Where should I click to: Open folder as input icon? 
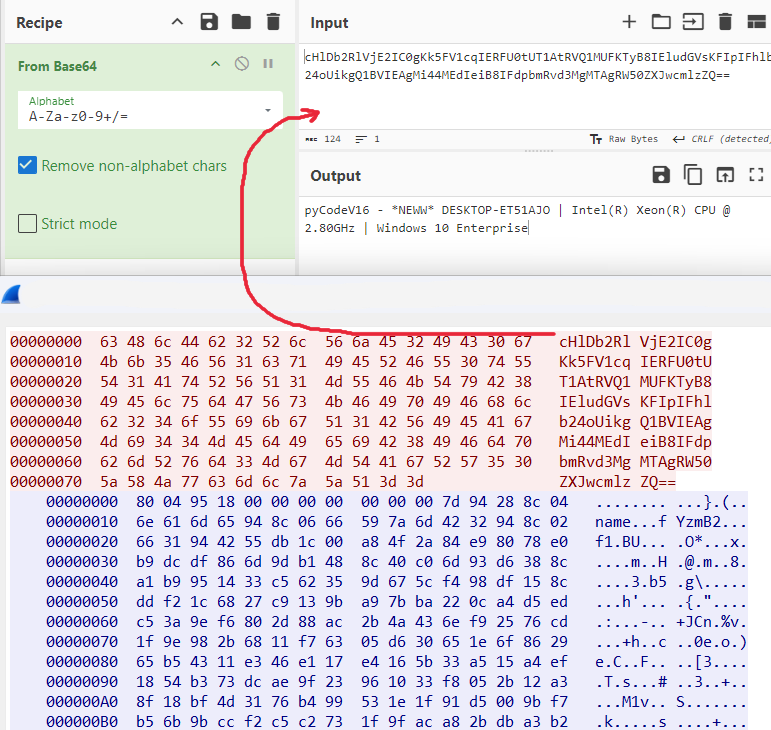[x=661, y=22]
